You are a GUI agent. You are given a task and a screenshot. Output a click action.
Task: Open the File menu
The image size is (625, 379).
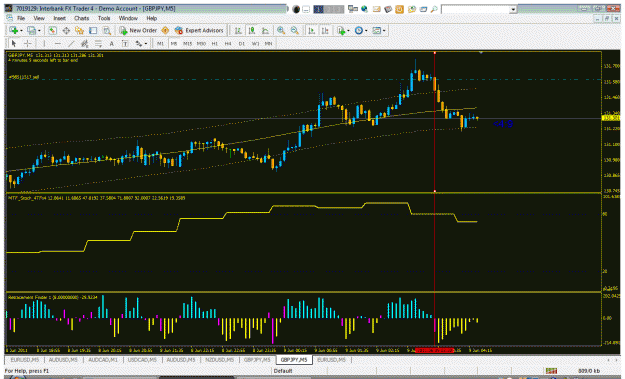click(x=21, y=18)
